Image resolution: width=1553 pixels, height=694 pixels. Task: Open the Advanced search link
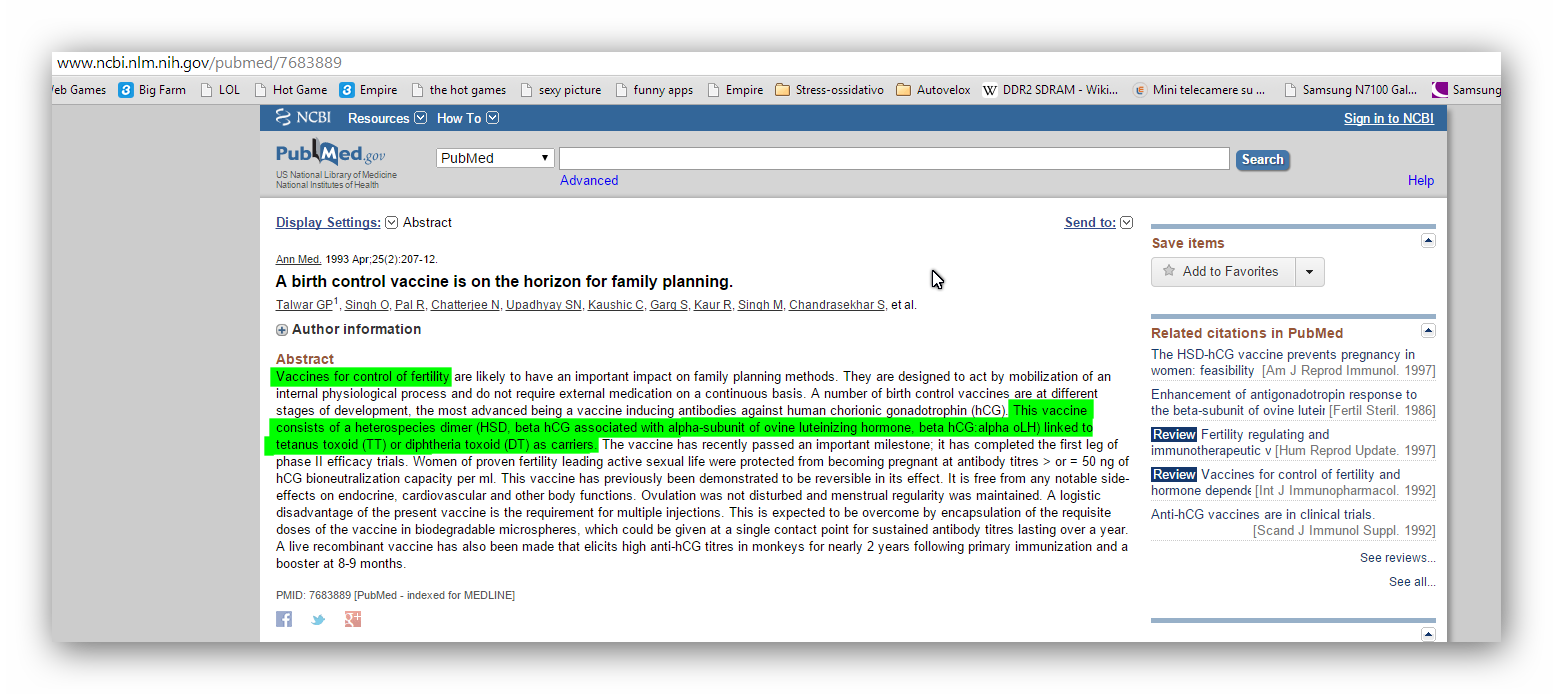pos(589,181)
